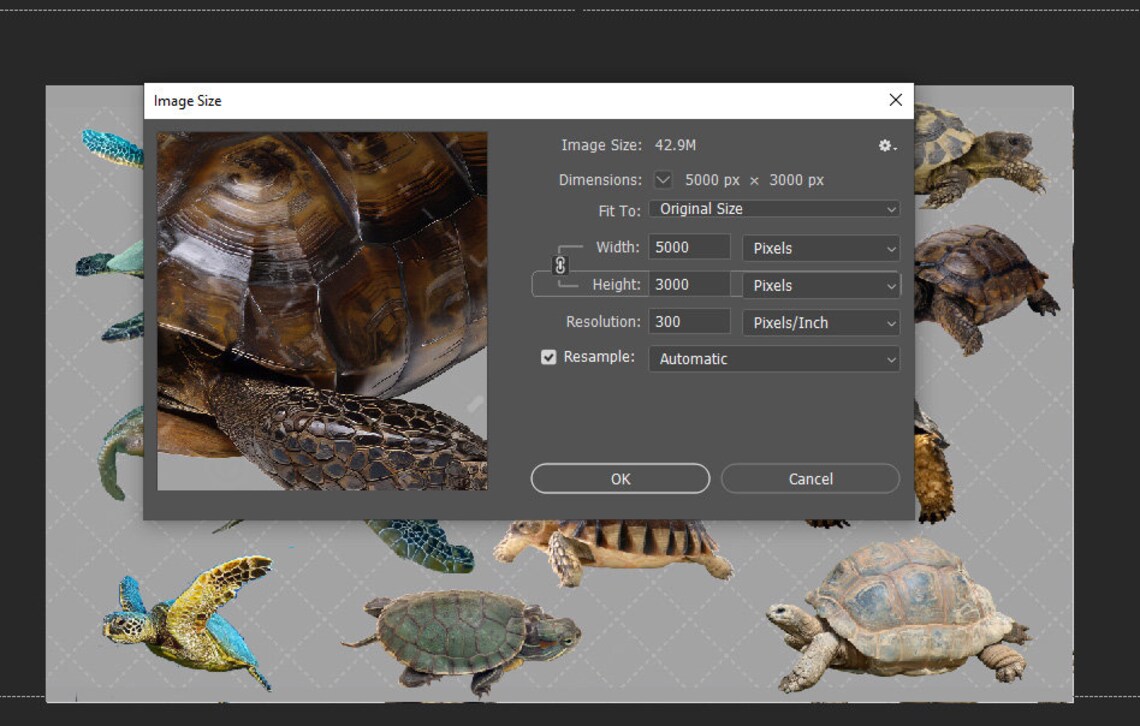Click the Width field showing 5000

click(x=689, y=247)
